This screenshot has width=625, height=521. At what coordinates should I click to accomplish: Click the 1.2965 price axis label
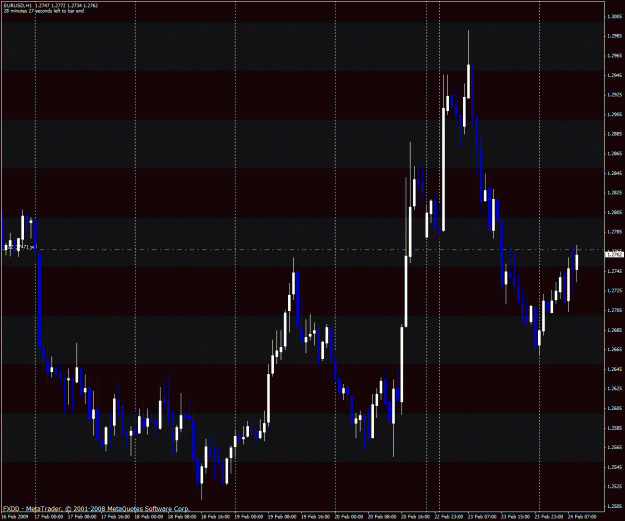tap(614, 56)
